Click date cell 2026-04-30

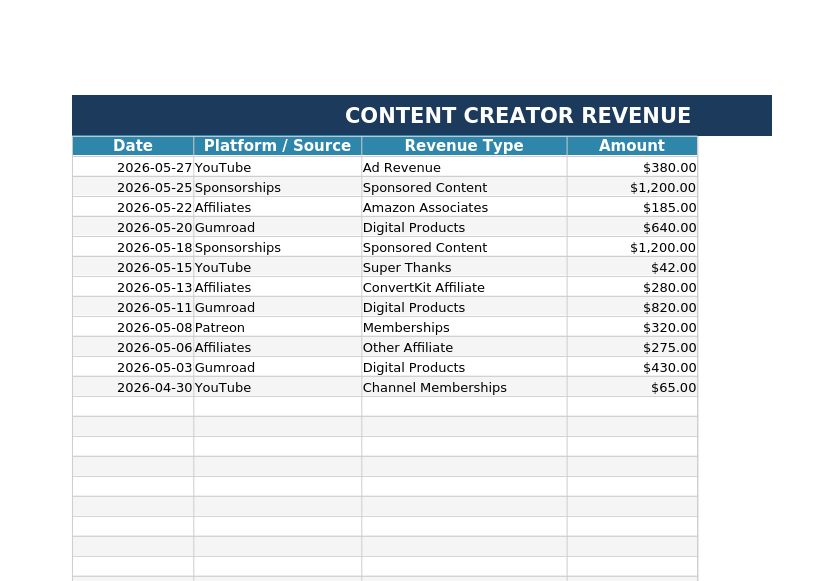click(x=133, y=388)
